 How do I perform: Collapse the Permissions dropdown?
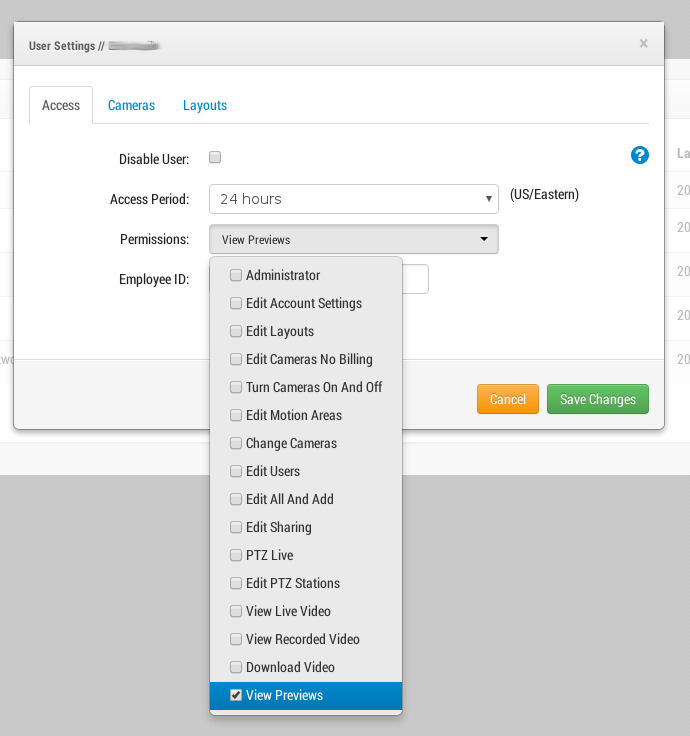pyautogui.click(x=353, y=240)
